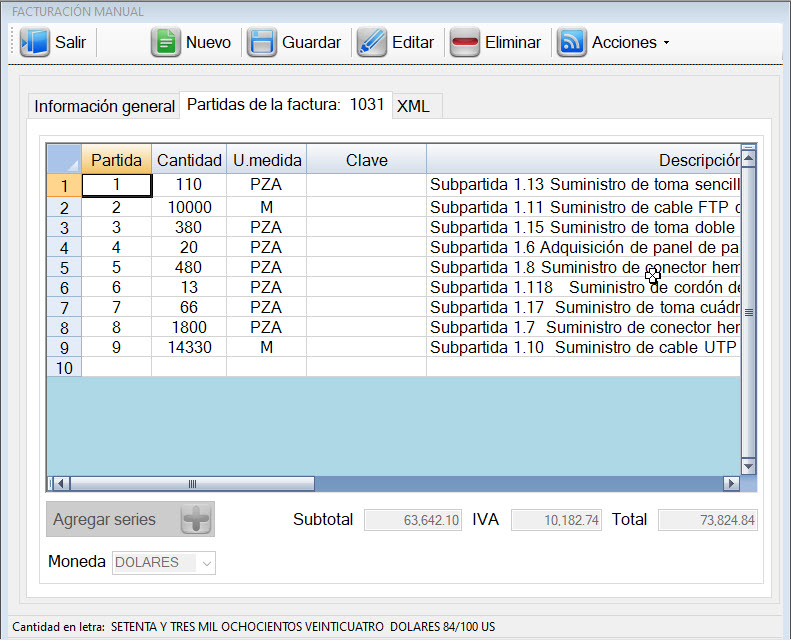Click the vertical scrollbar thumb
The image size is (791, 641).
coord(749,313)
